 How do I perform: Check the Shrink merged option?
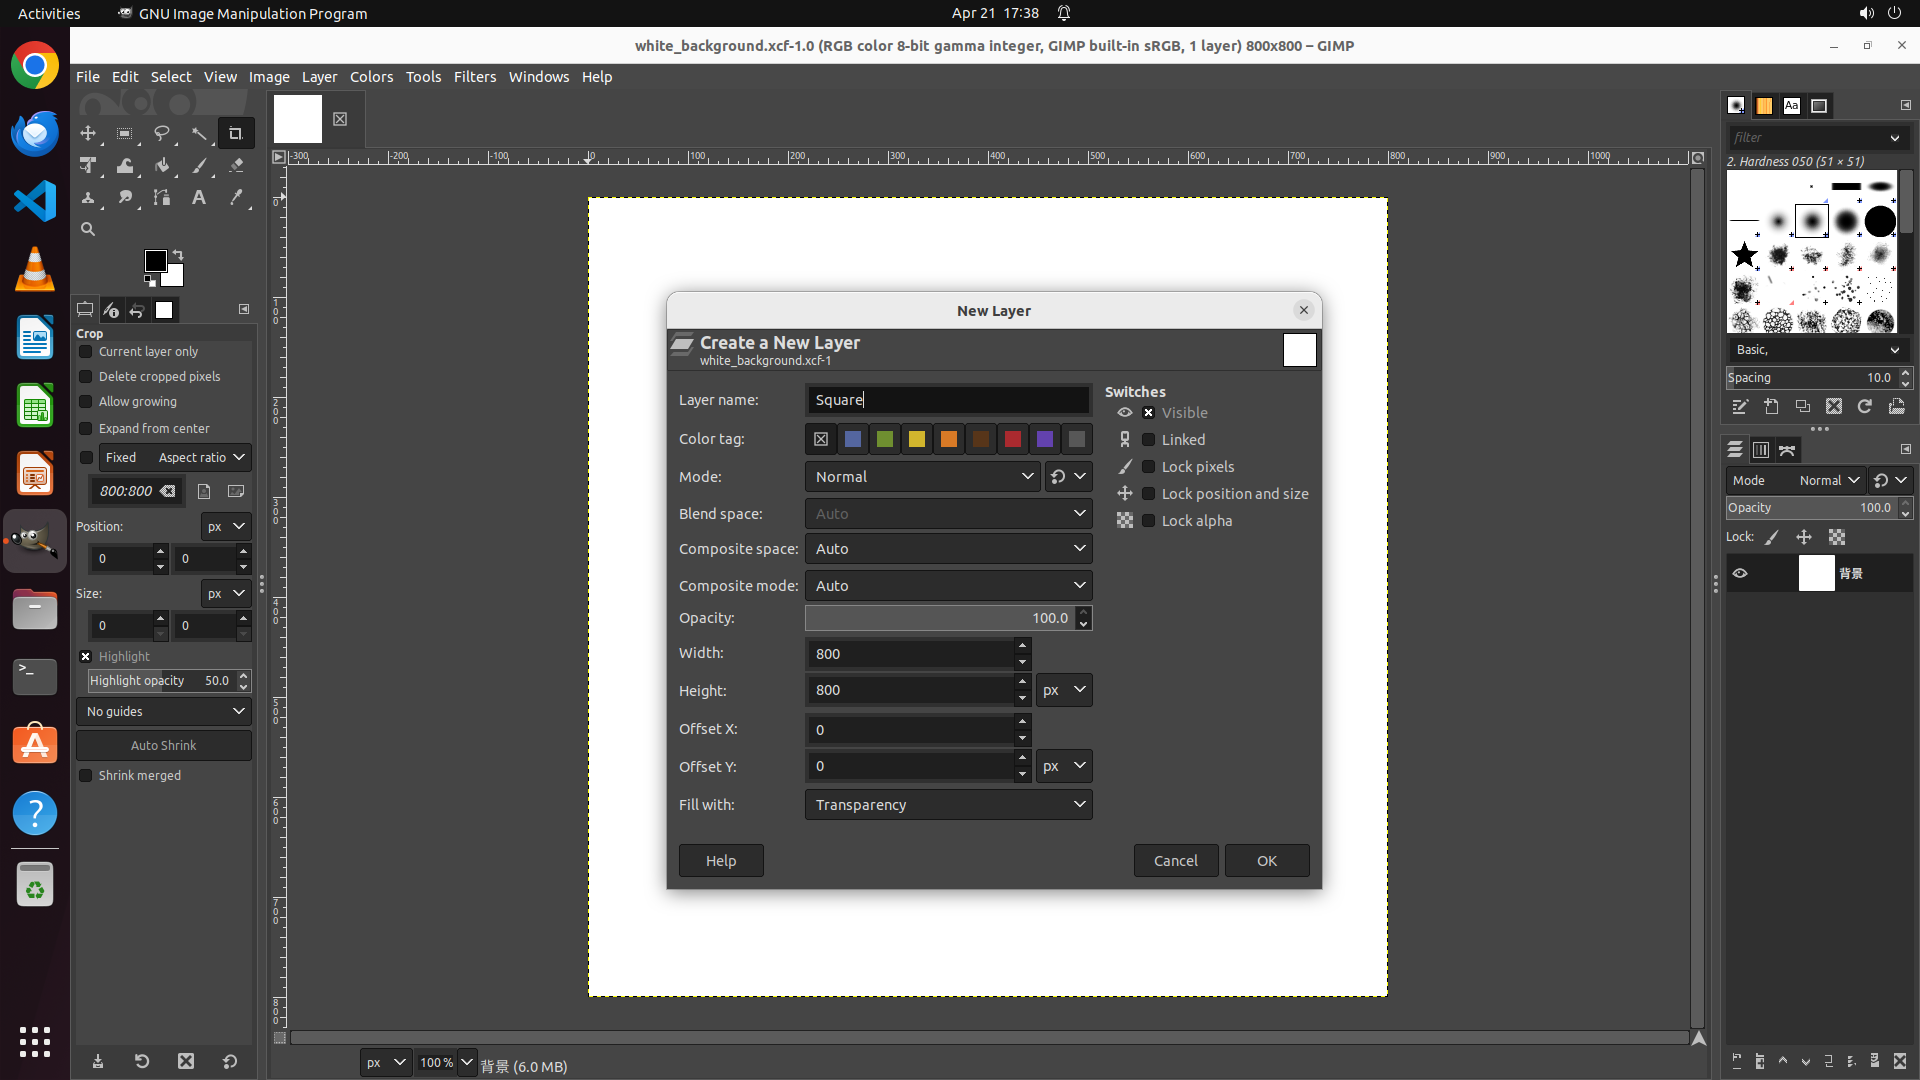[x=86, y=776]
